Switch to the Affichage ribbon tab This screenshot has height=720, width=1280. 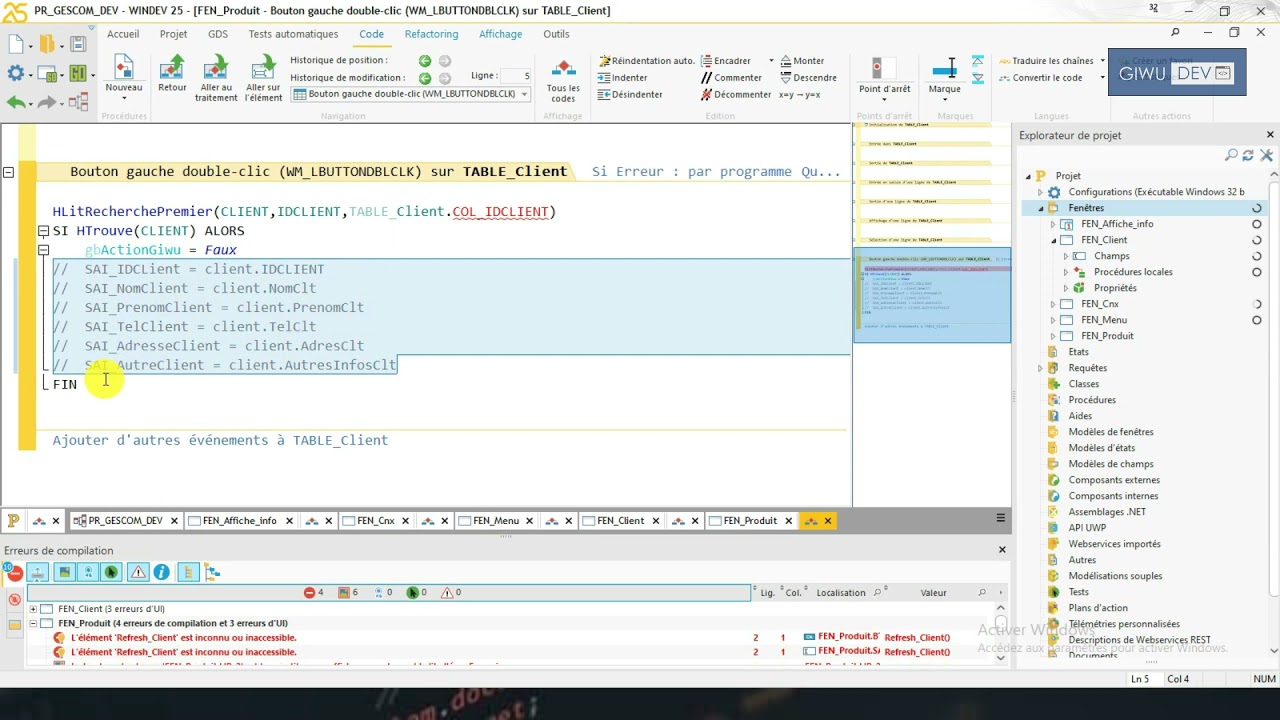click(500, 34)
